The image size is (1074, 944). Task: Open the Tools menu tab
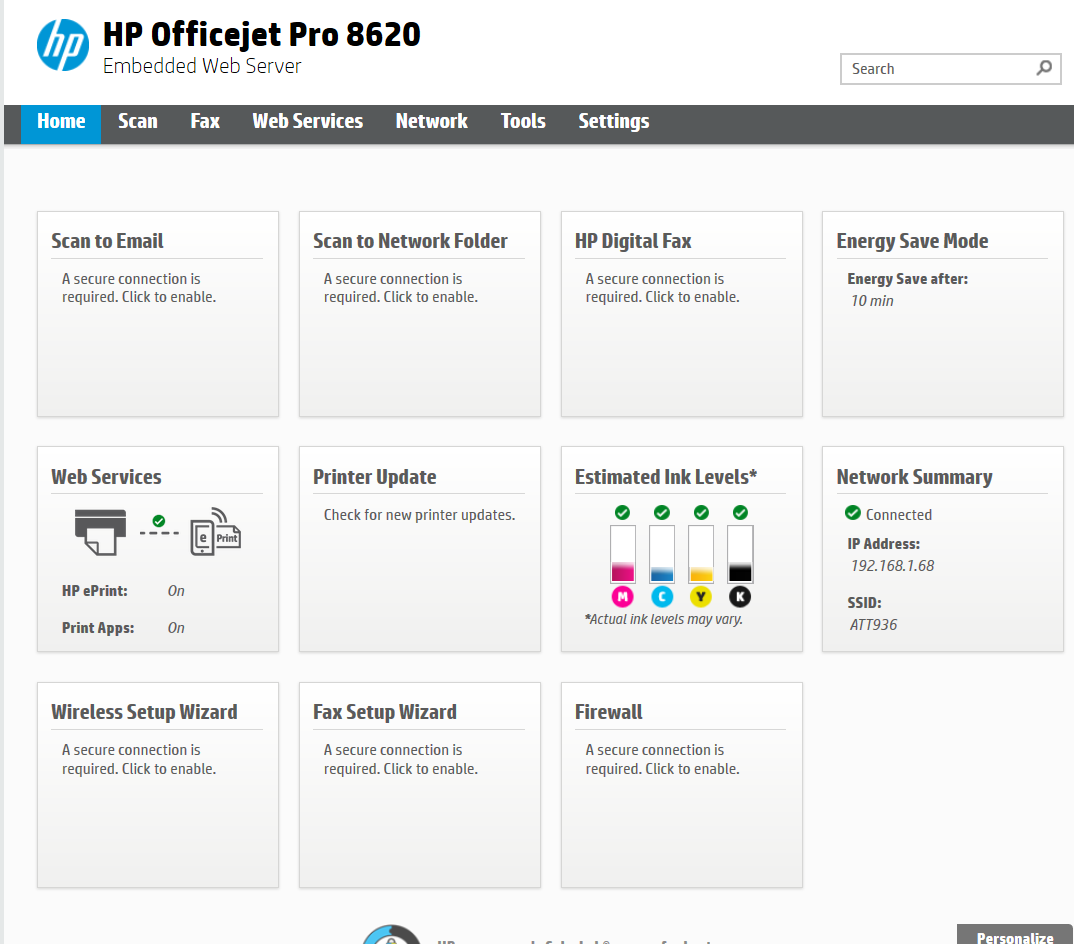click(523, 121)
